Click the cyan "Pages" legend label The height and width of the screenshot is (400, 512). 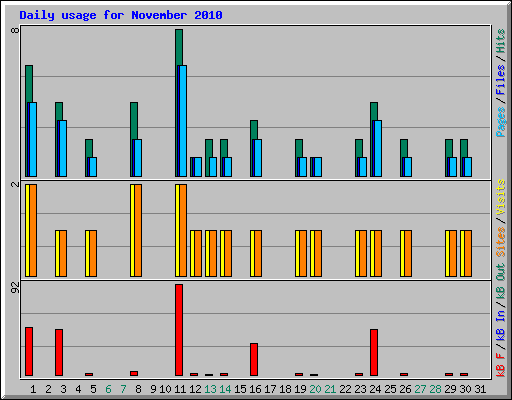(500, 122)
